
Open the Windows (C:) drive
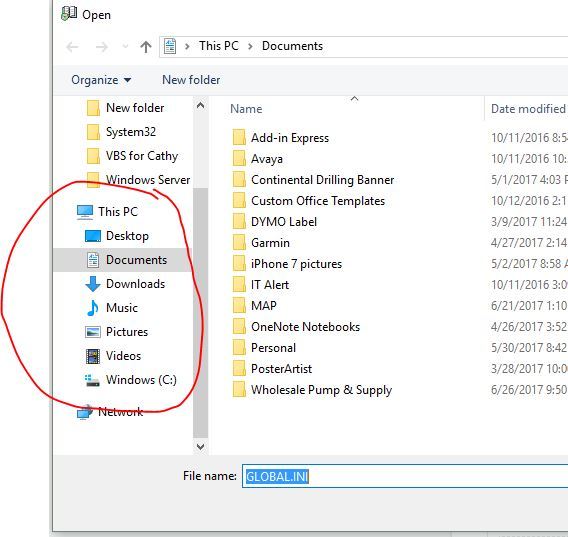tap(130, 380)
